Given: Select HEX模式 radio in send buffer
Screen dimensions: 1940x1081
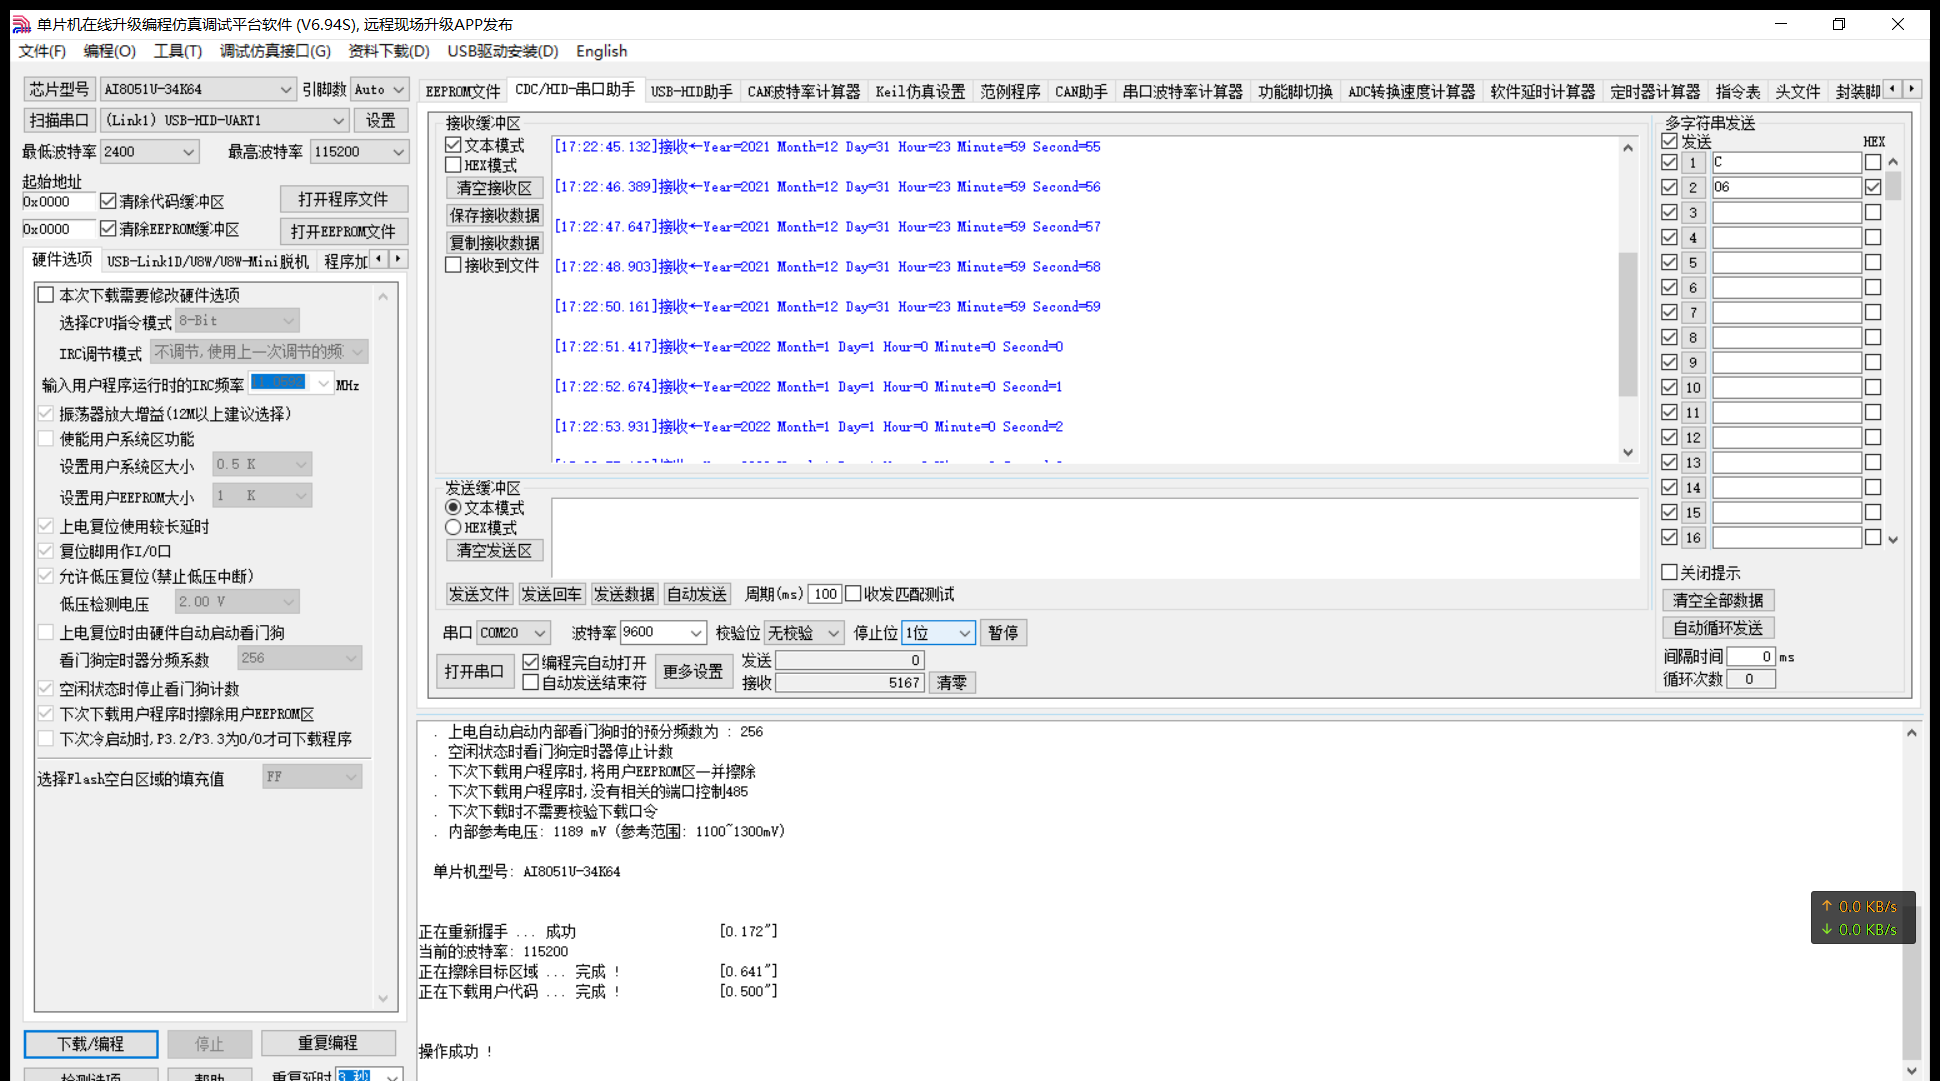Looking at the screenshot, I should (x=453, y=527).
